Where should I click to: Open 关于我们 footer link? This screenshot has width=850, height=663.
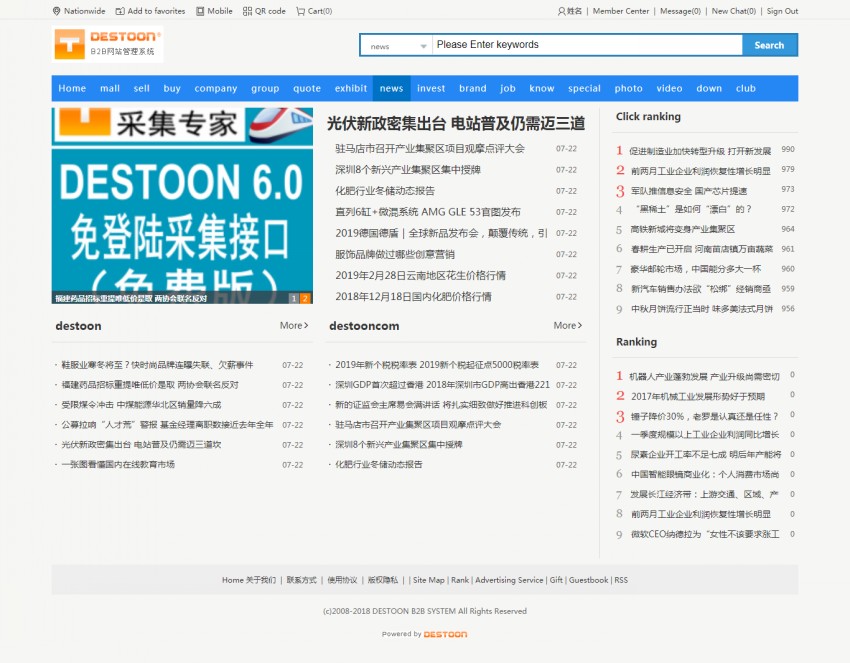pyautogui.click(x=261, y=580)
